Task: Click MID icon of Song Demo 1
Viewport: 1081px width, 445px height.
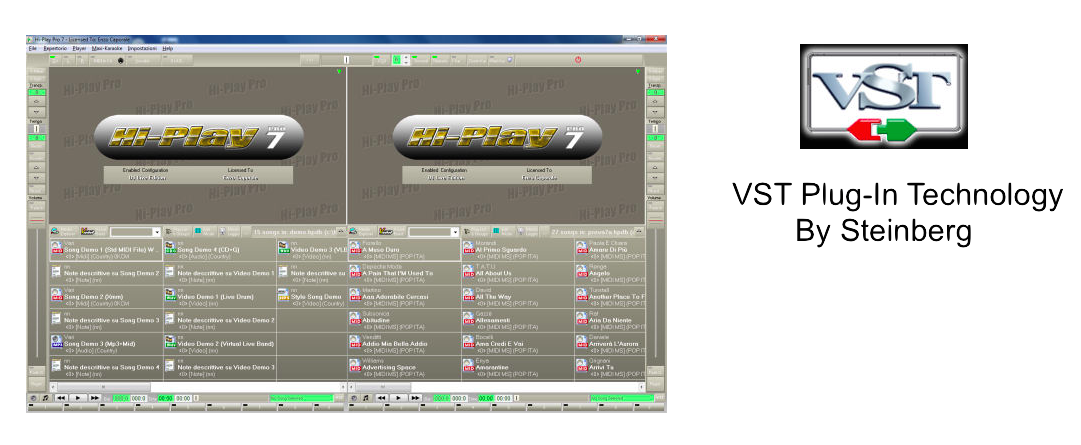Action: click(x=57, y=248)
